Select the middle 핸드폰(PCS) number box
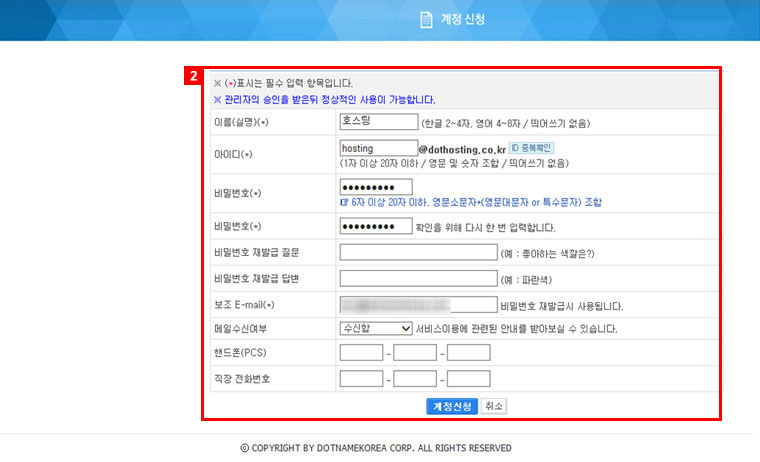This screenshot has height=462, width=760. [x=415, y=352]
